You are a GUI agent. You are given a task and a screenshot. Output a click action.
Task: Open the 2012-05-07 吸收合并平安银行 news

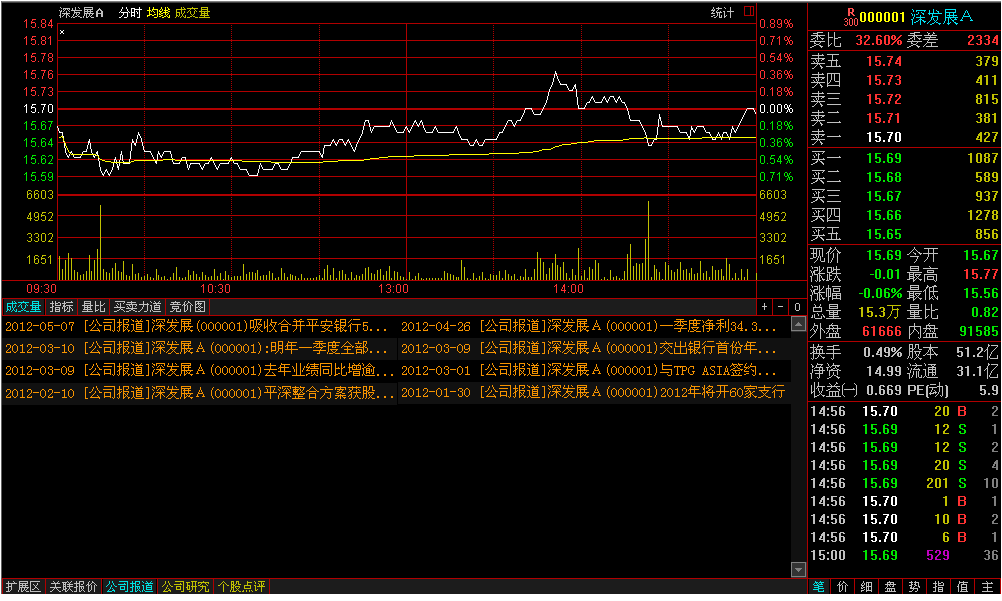click(x=196, y=326)
